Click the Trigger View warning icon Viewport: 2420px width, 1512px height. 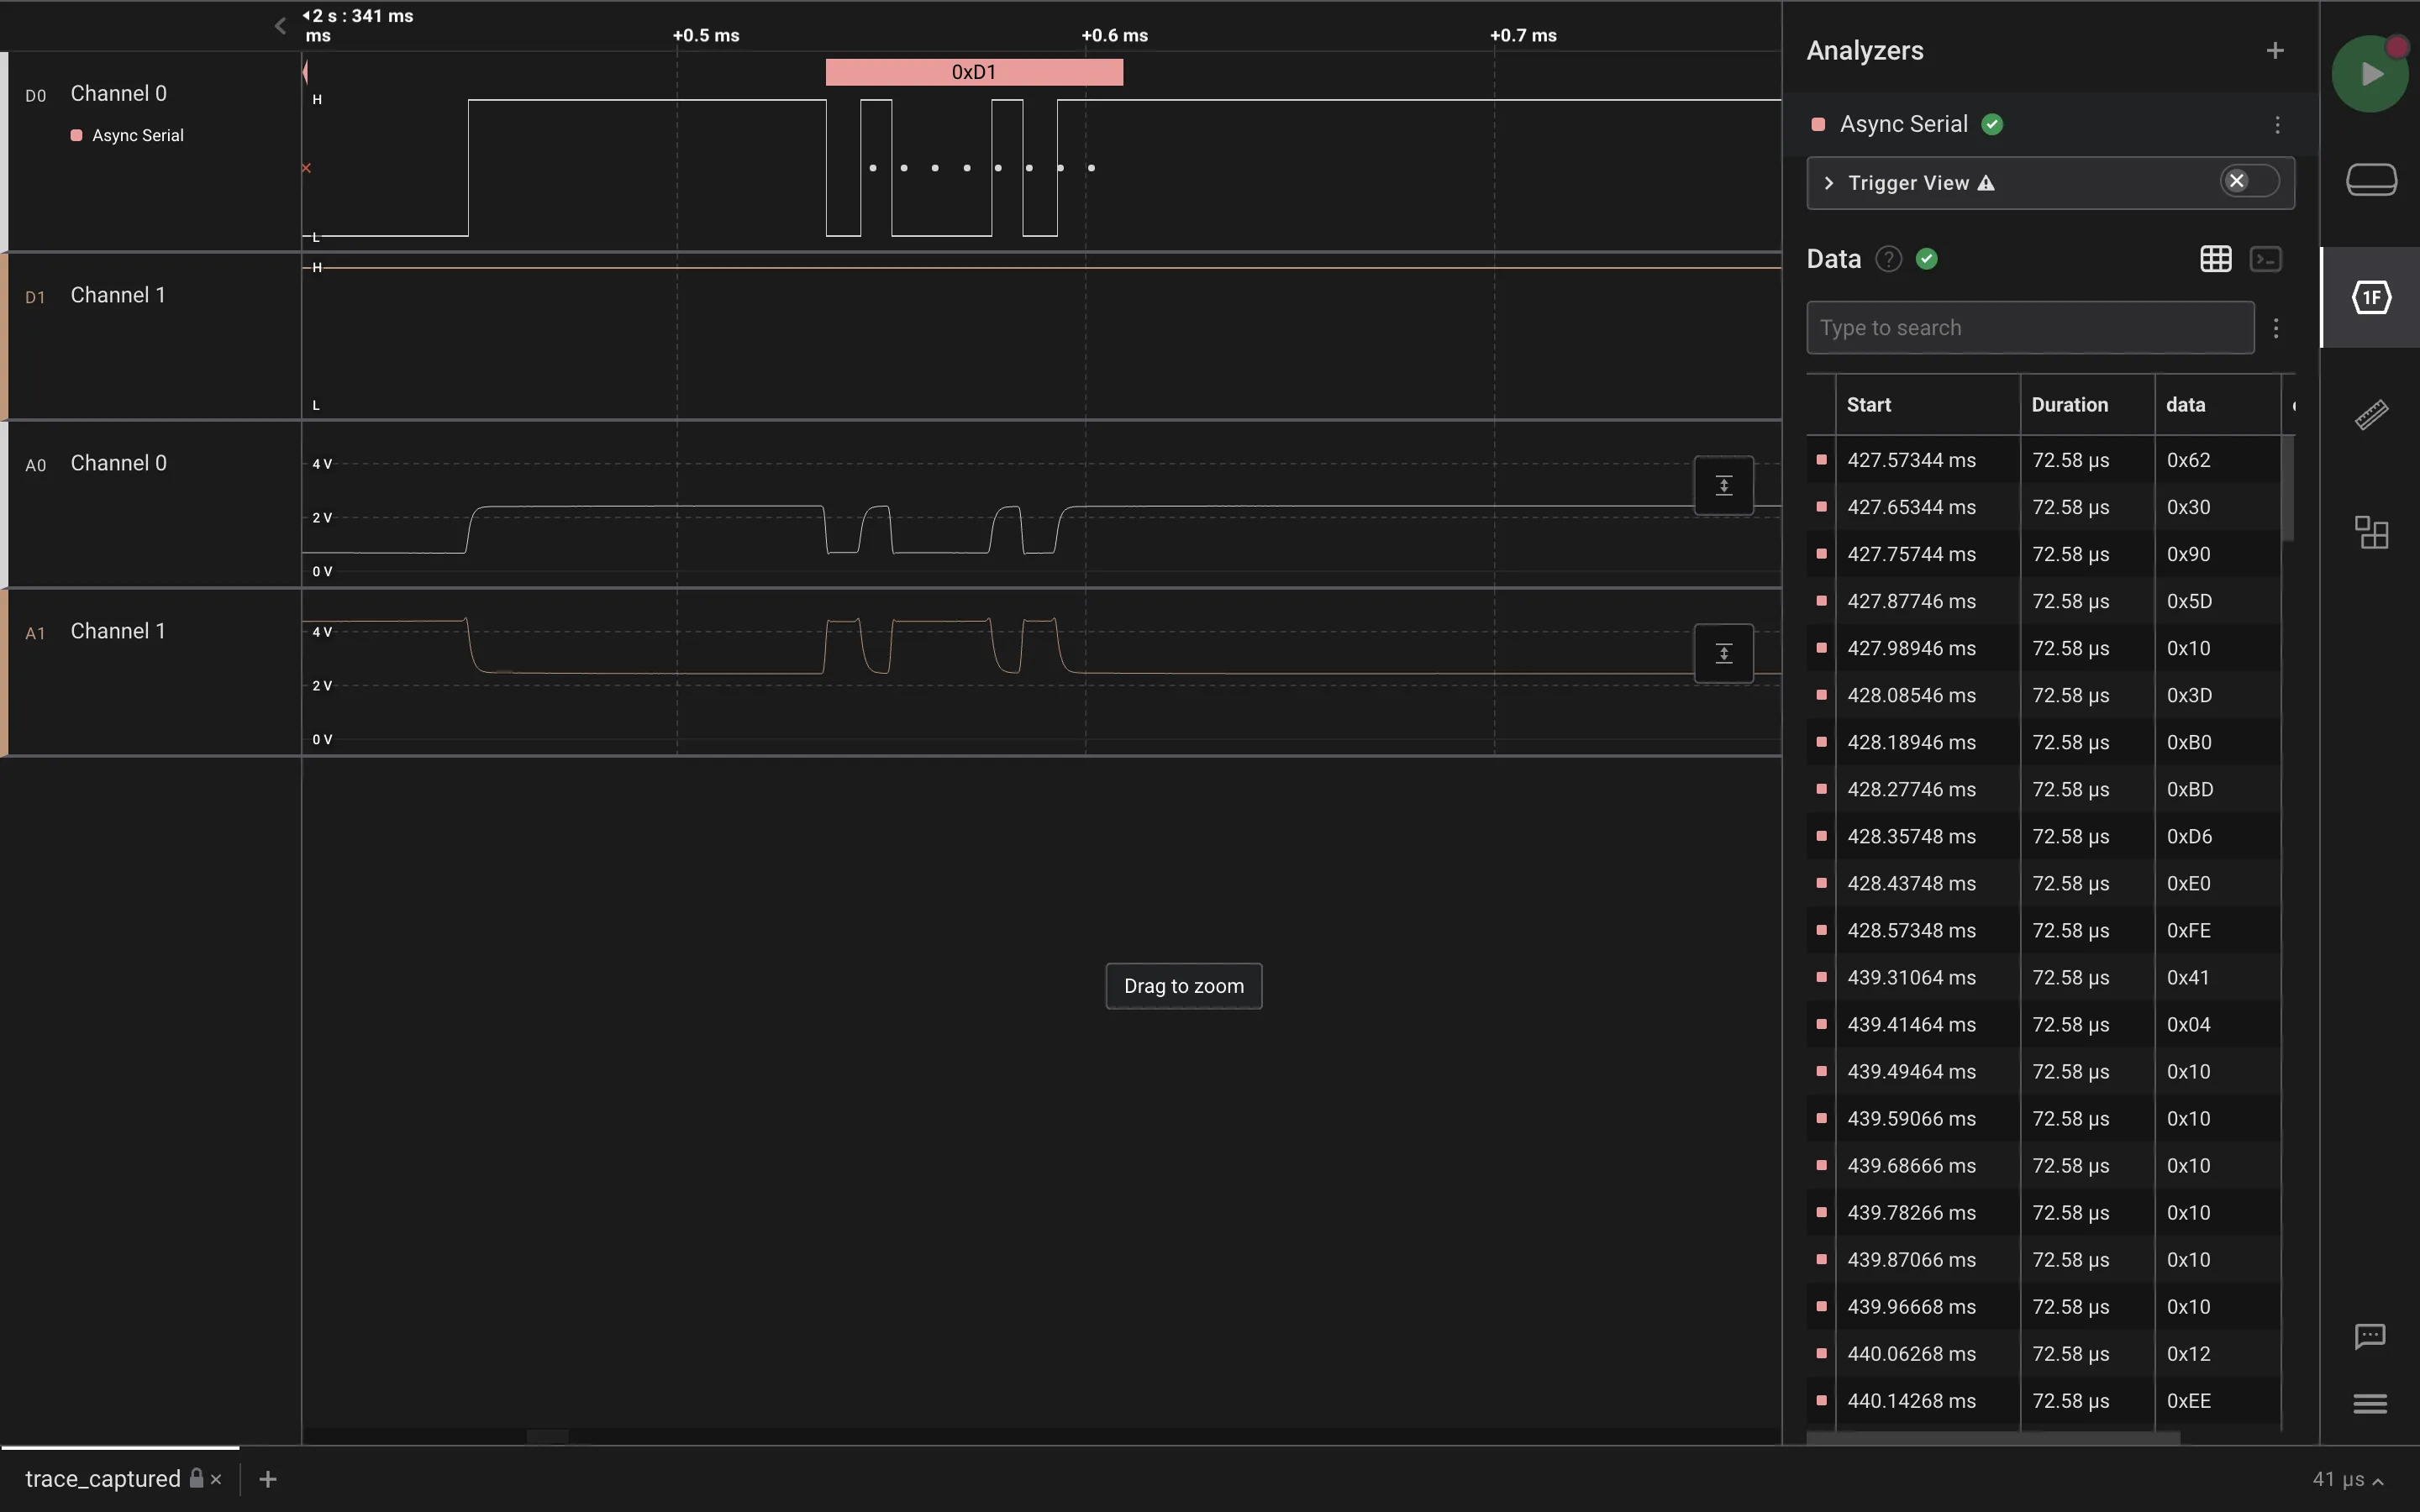tap(1986, 183)
